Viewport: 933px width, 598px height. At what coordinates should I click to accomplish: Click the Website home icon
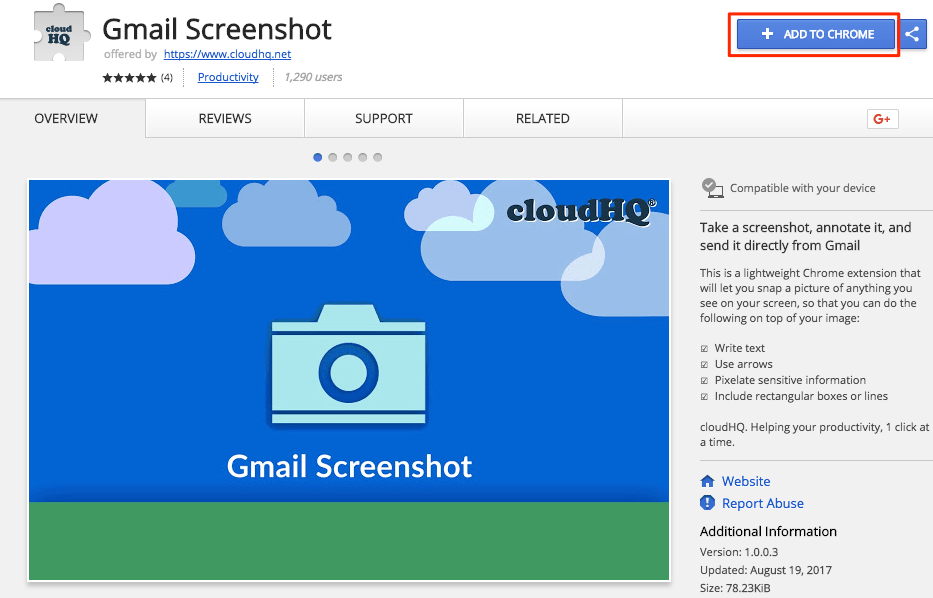pos(707,481)
